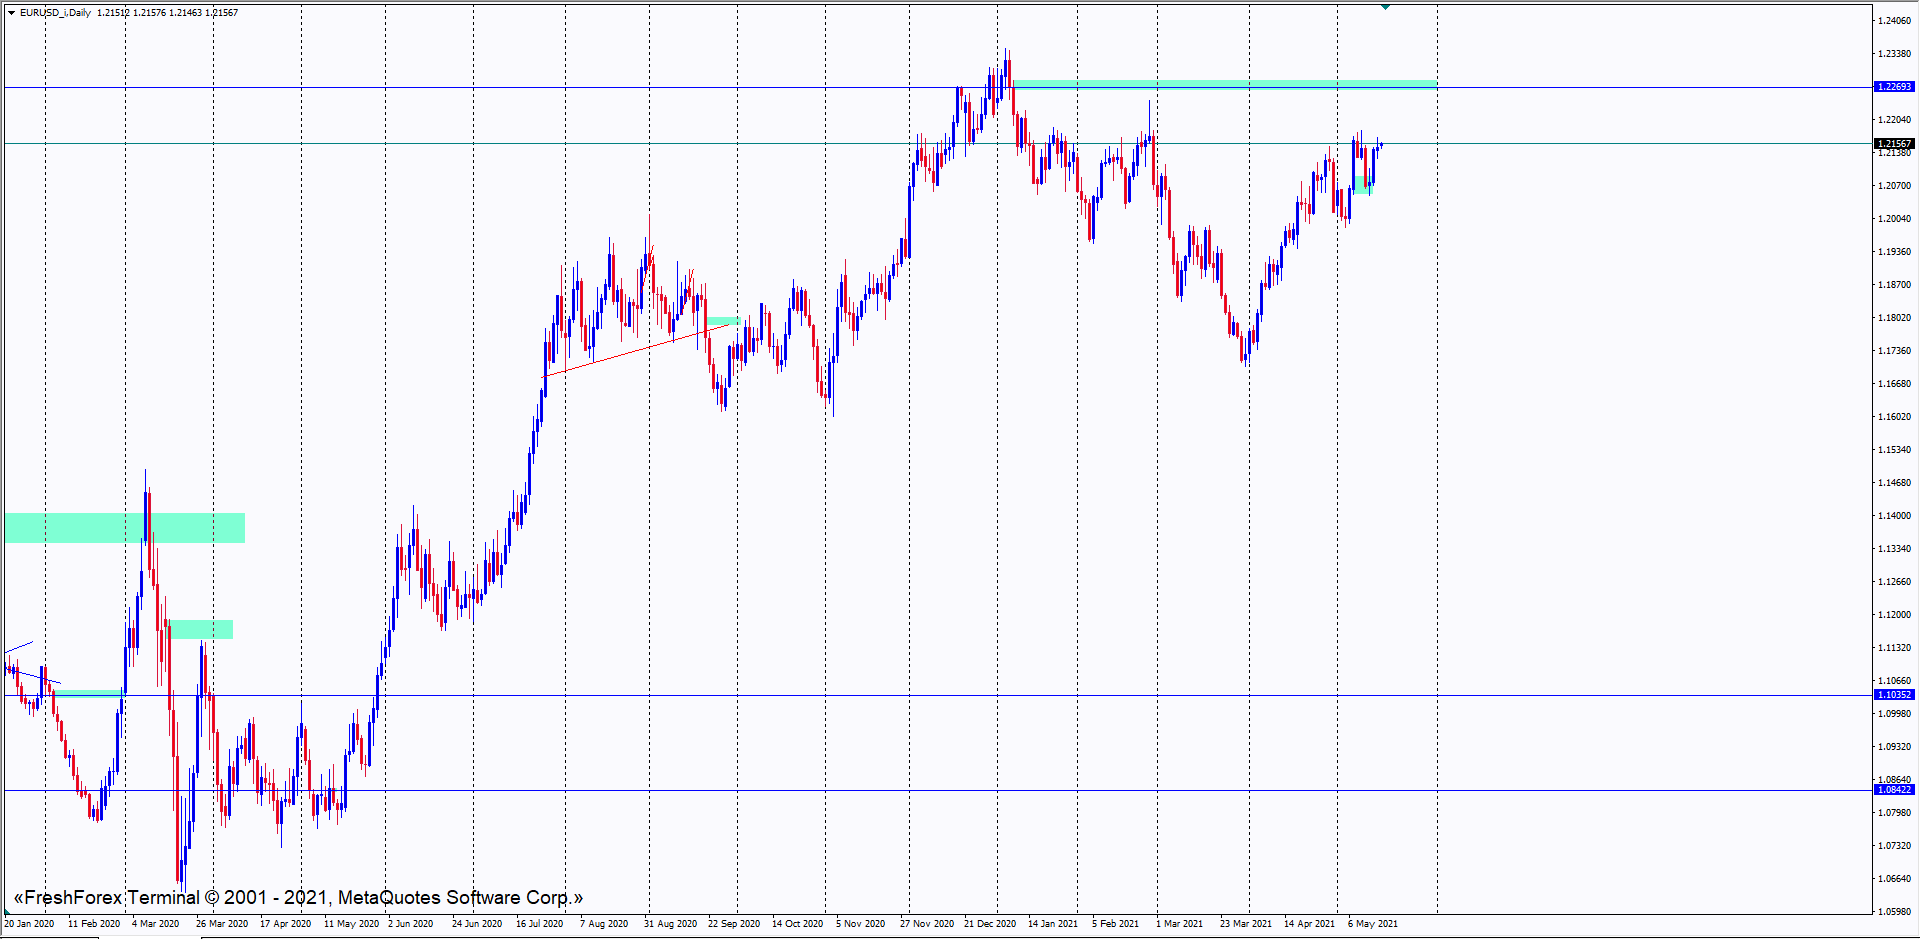1920x939 pixels.
Task: Click the green rectangle near 1.1170 level
Action: point(202,629)
